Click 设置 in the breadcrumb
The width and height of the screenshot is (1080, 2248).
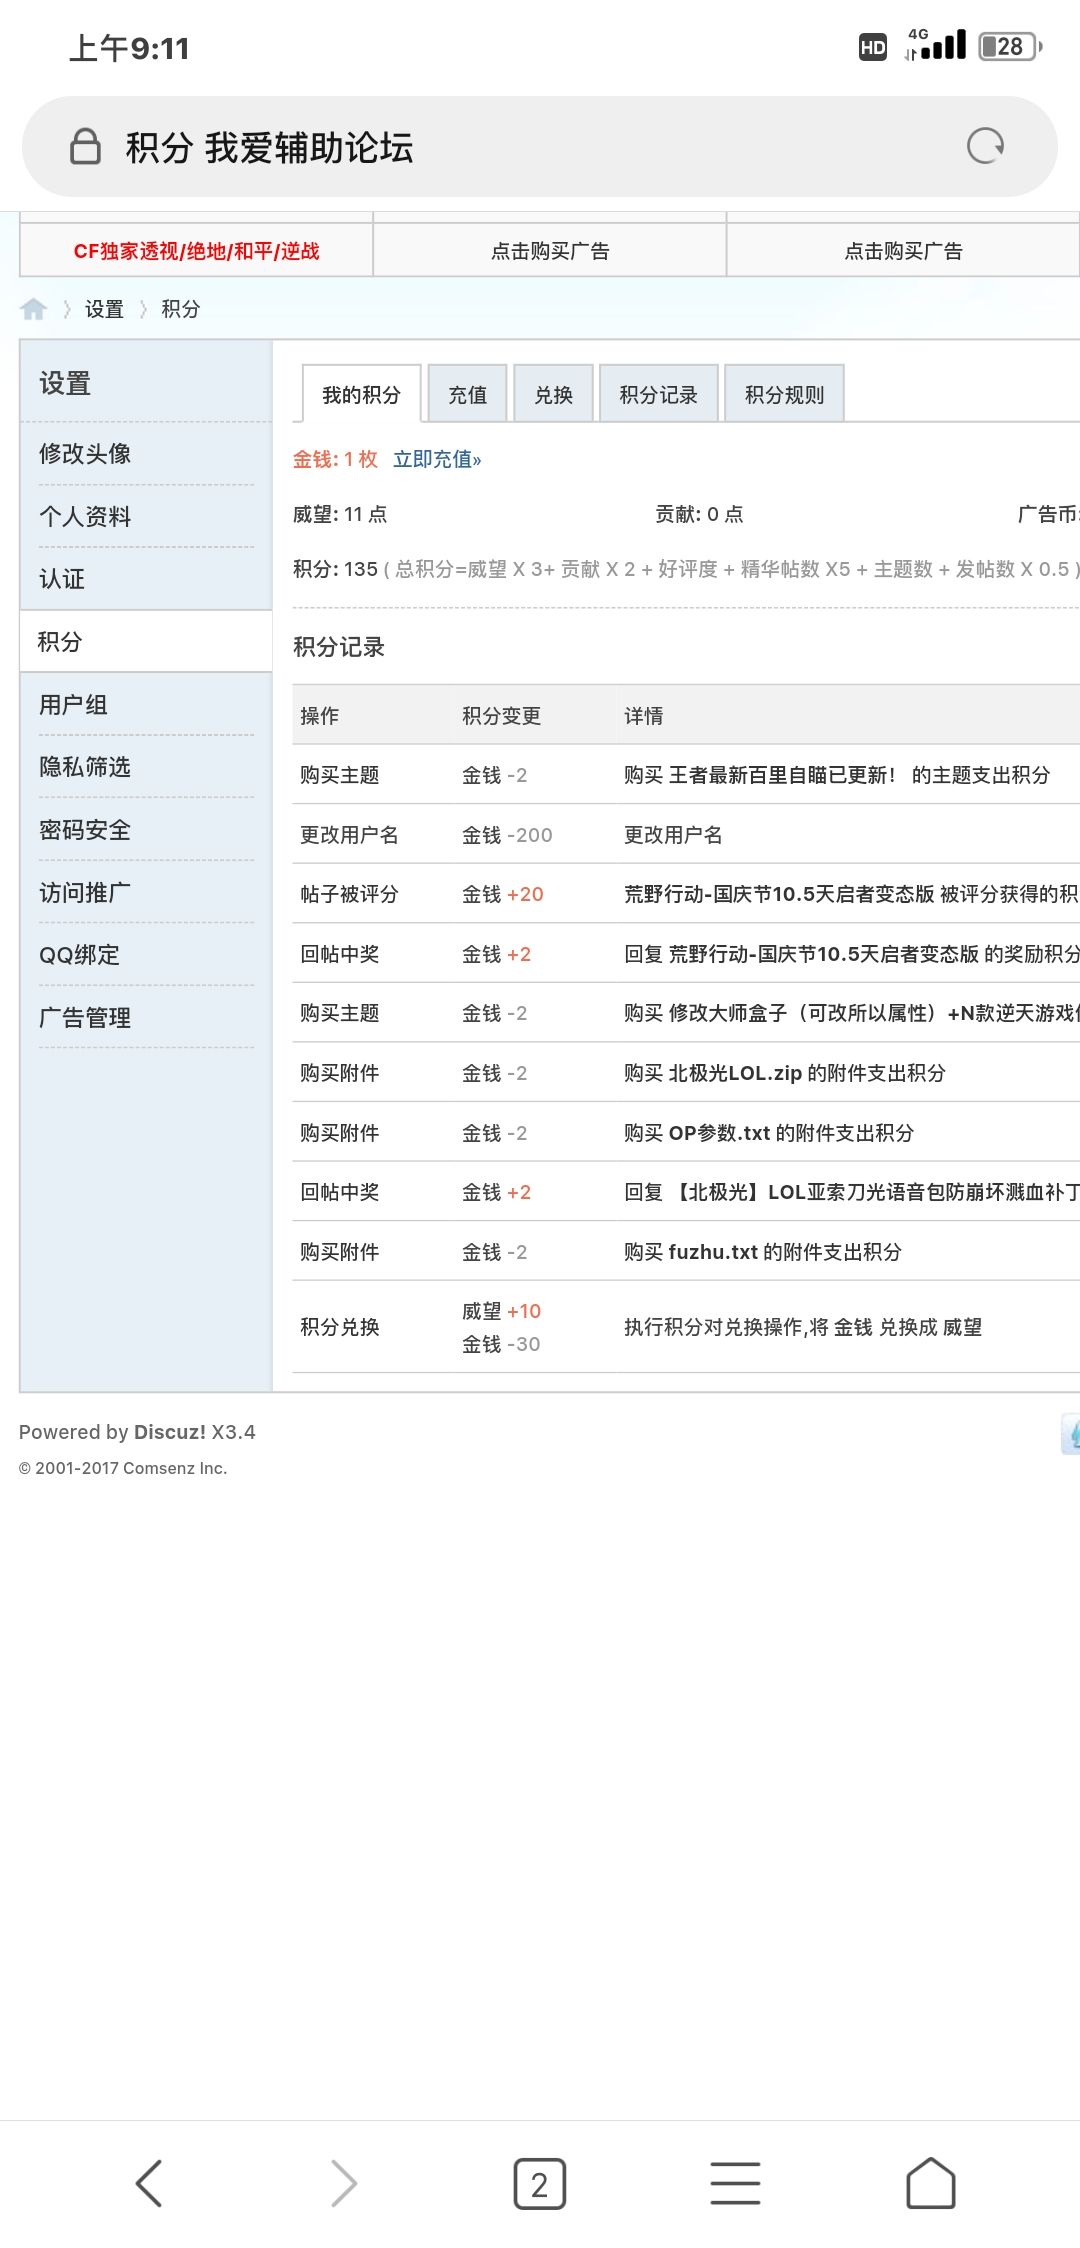(104, 309)
